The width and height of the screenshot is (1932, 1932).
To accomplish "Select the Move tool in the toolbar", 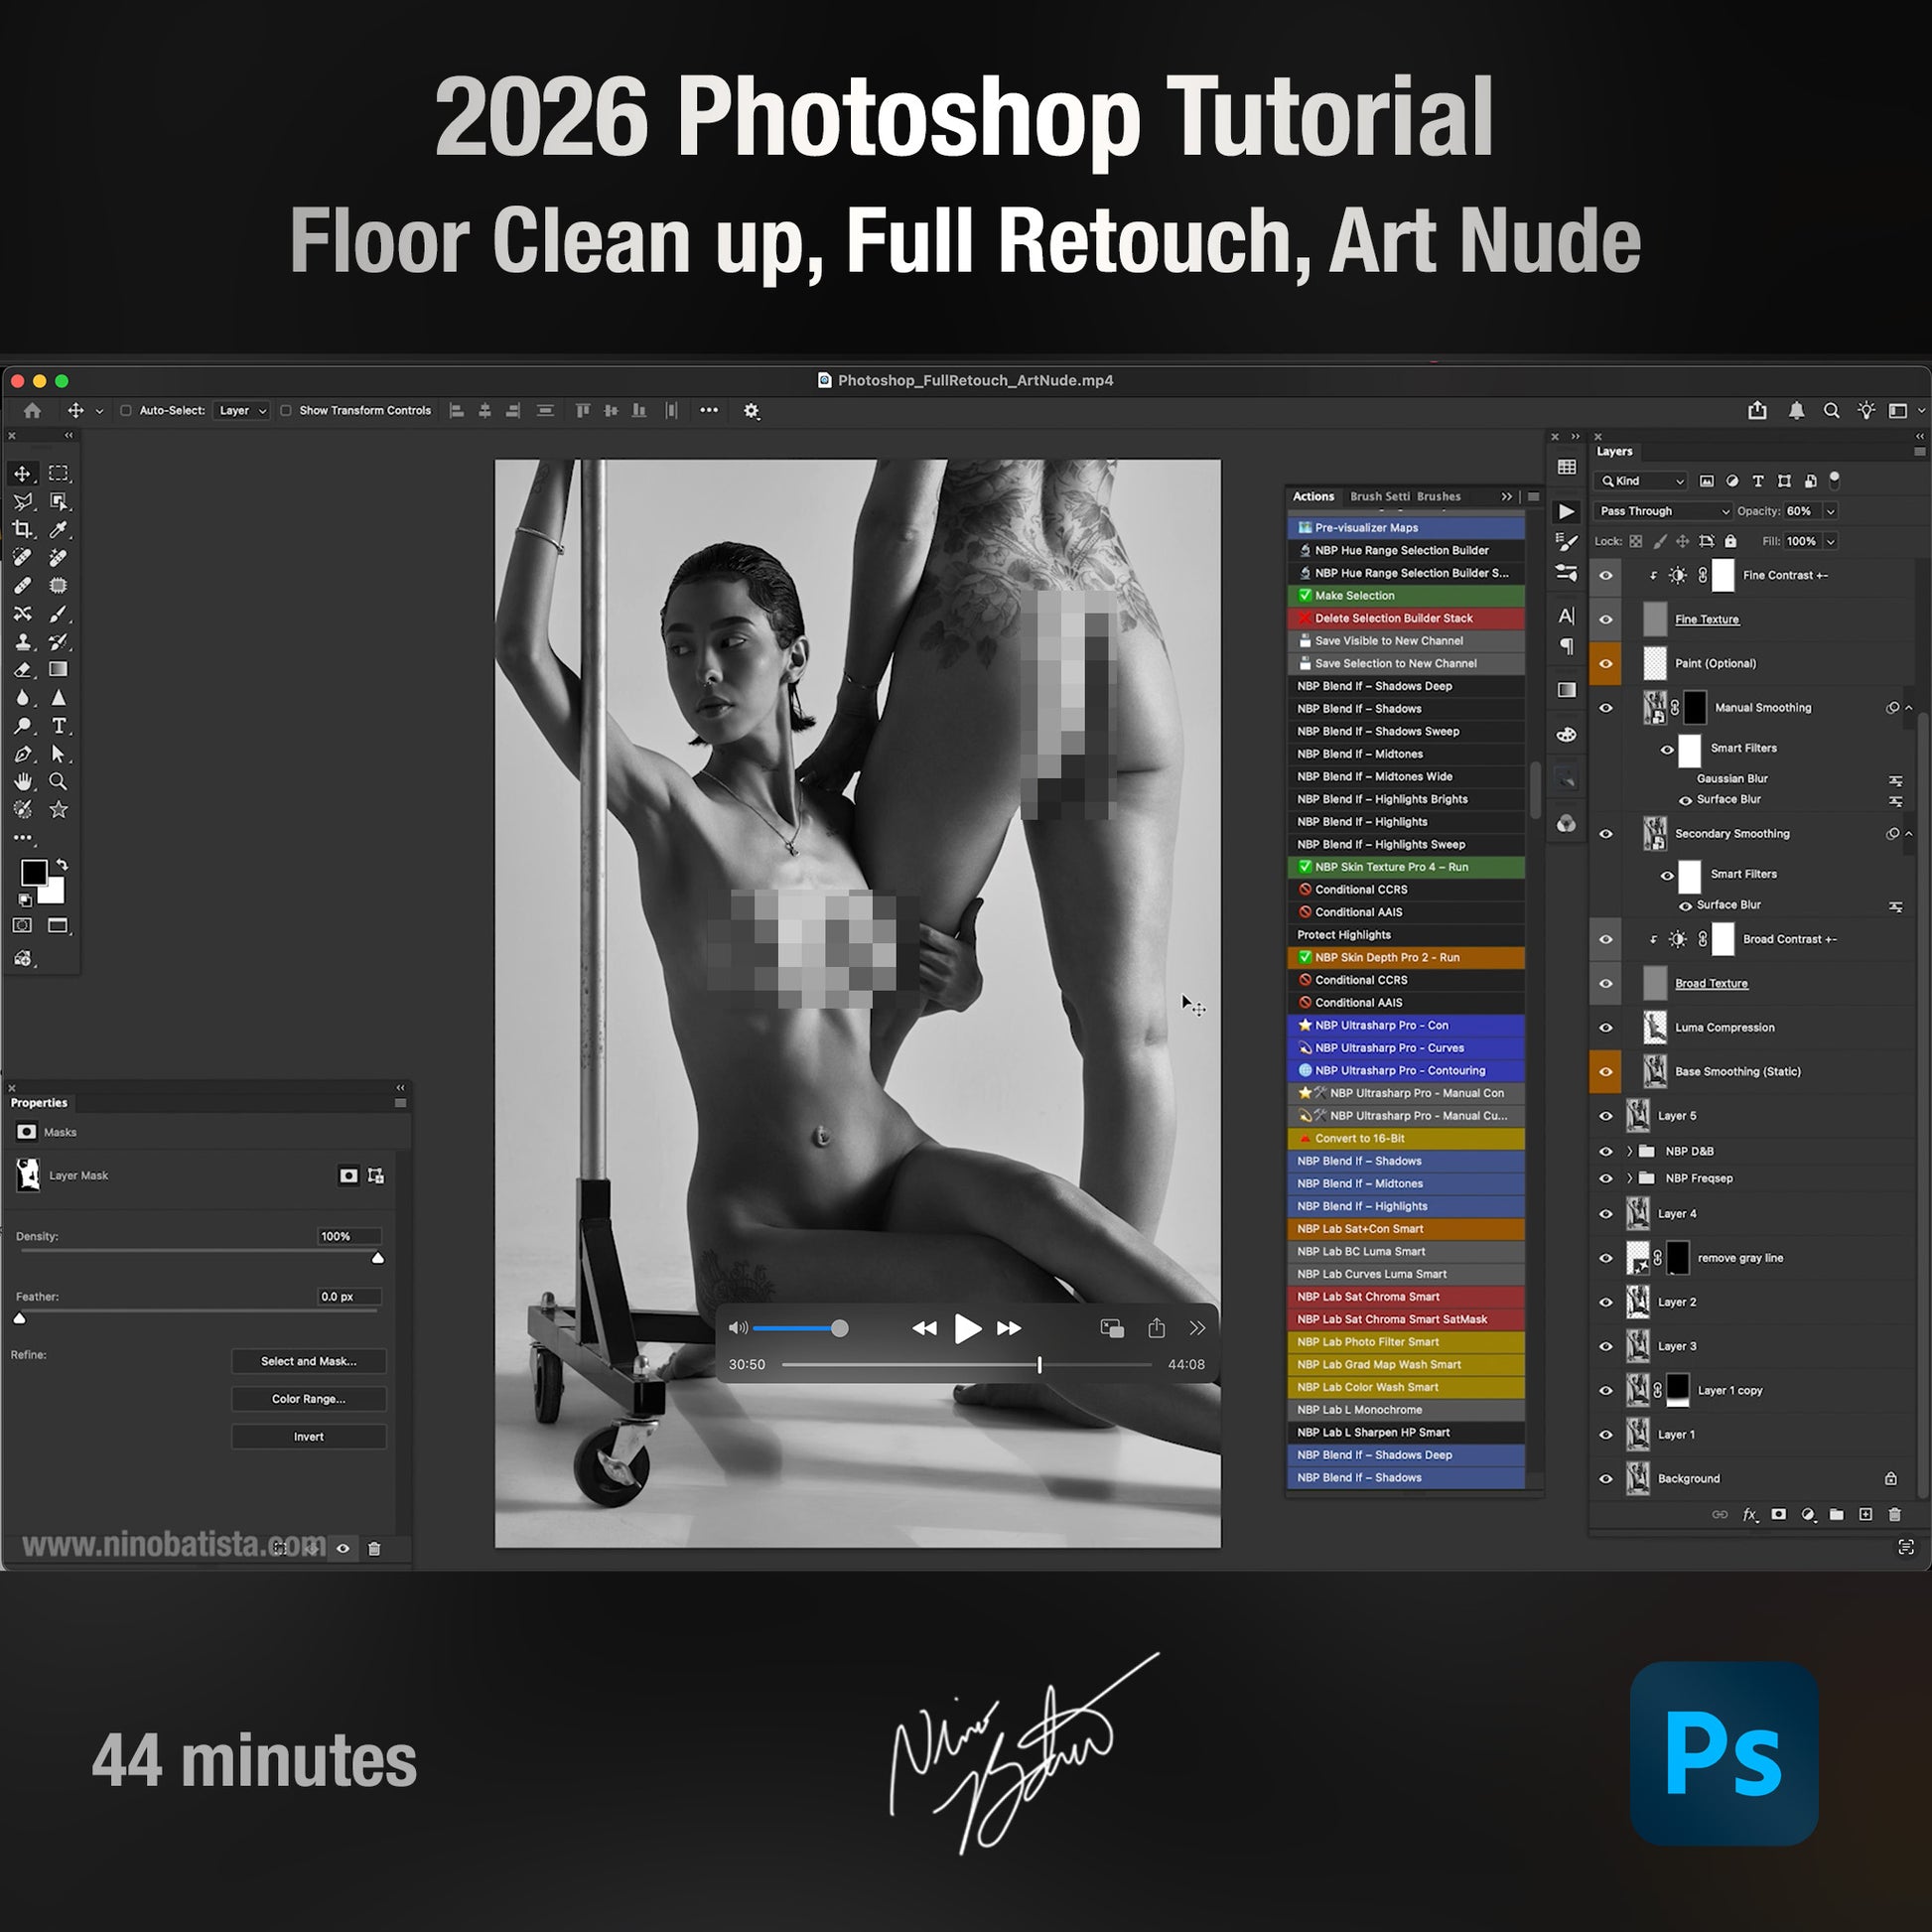I will [22, 473].
